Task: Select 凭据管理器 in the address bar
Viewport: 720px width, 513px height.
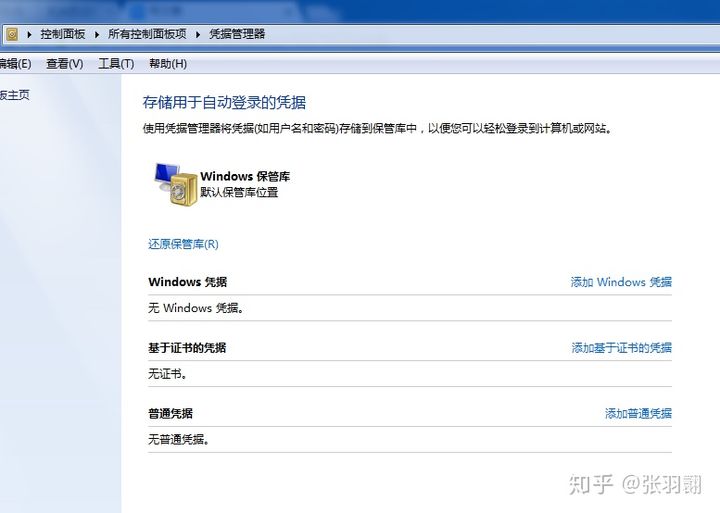Action: pos(237,34)
